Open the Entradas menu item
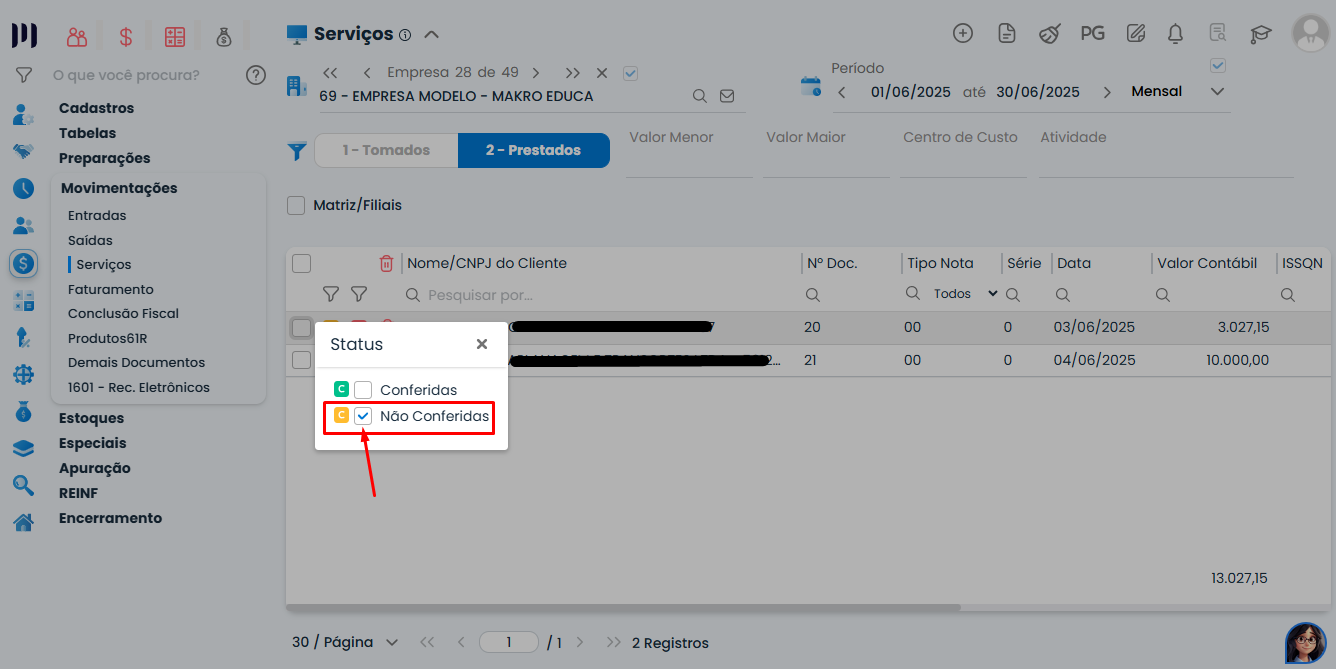 97,215
